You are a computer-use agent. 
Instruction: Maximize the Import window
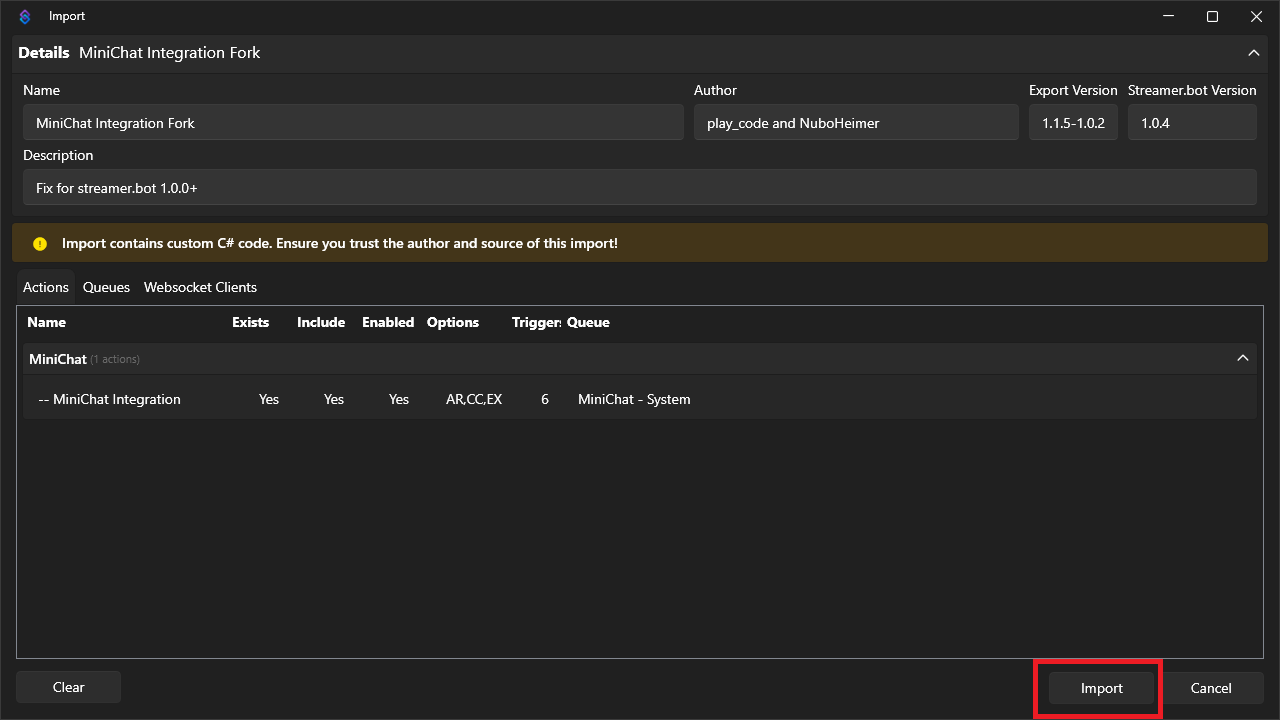pos(1212,16)
